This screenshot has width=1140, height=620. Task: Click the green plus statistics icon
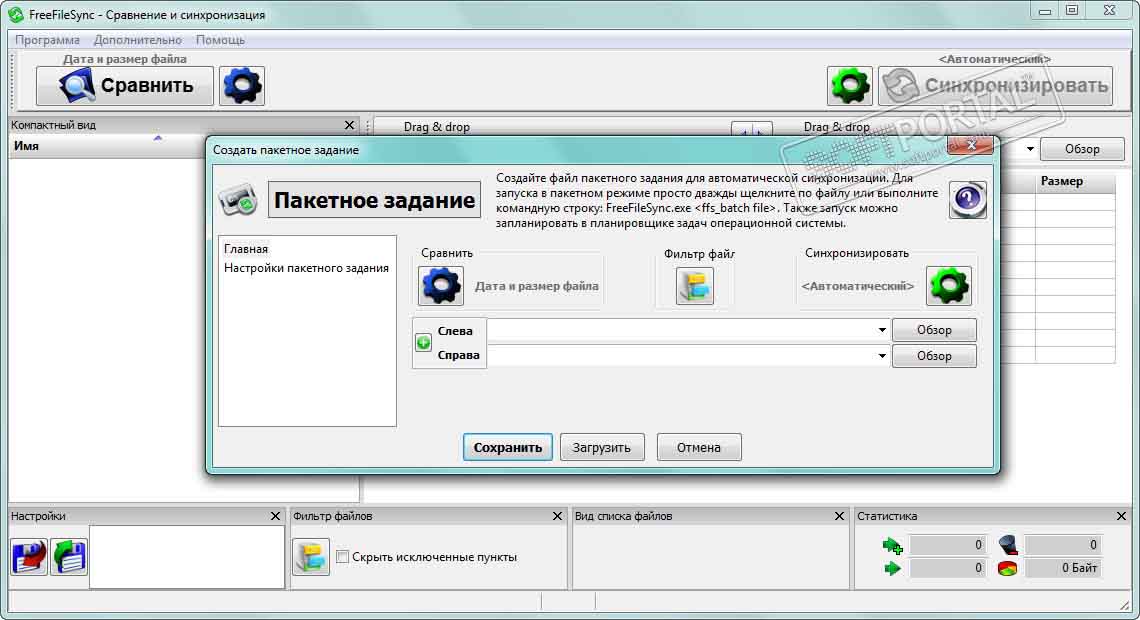[x=892, y=545]
